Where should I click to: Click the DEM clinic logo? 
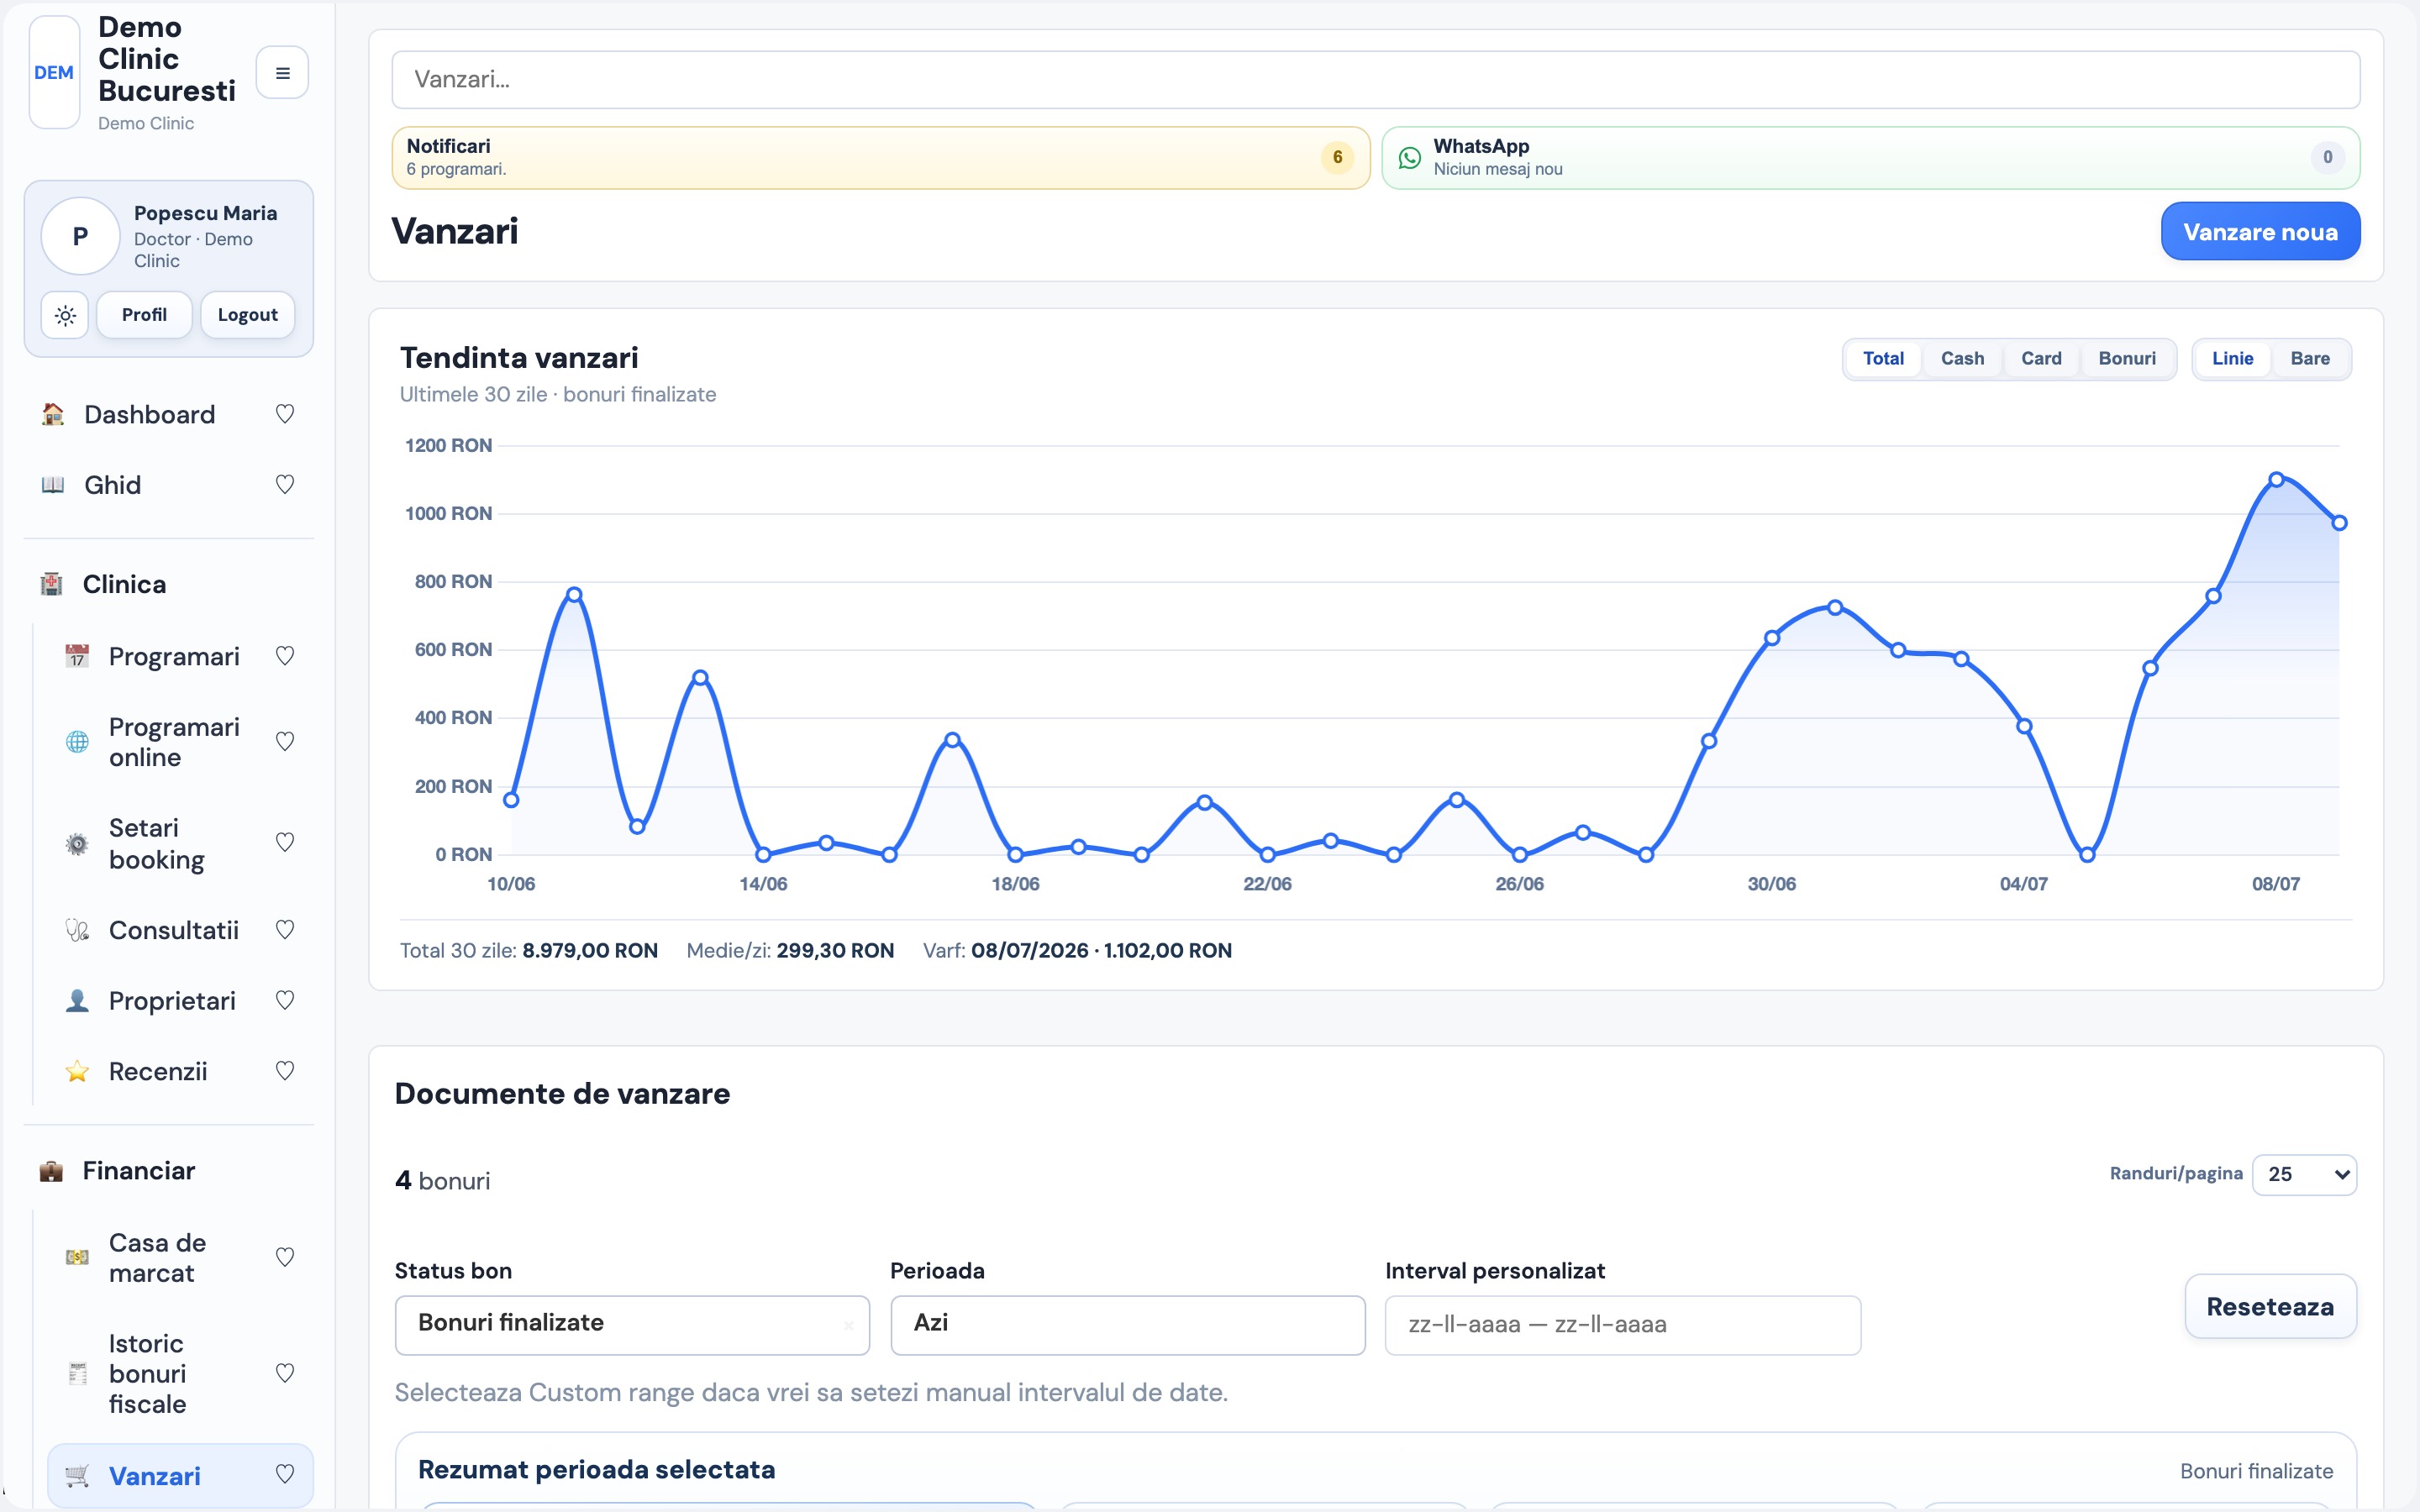(x=54, y=73)
